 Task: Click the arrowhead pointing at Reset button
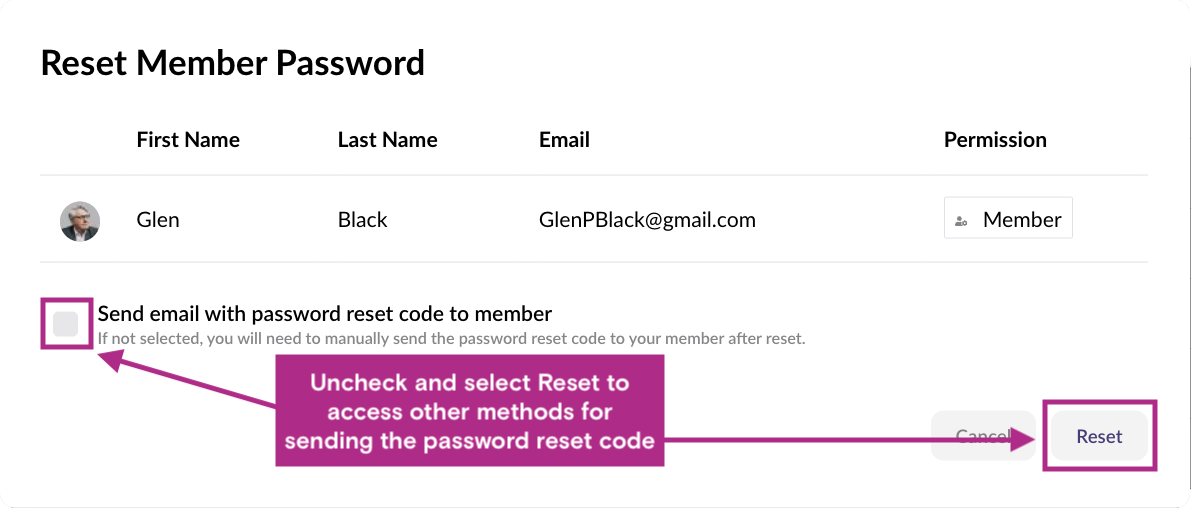[1024, 438]
